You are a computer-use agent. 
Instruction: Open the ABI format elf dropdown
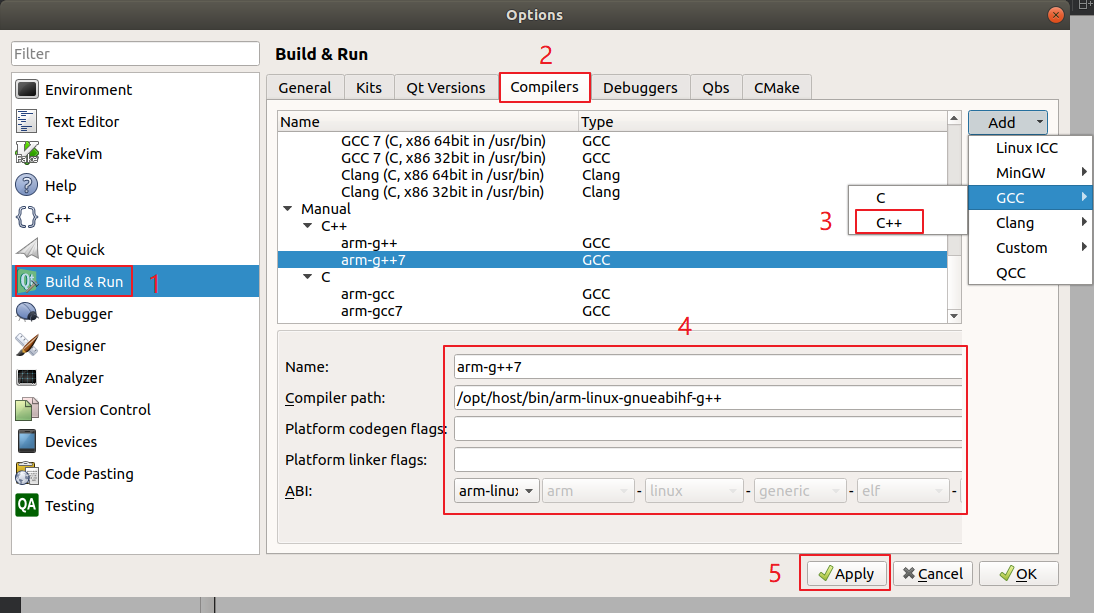coord(903,491)
